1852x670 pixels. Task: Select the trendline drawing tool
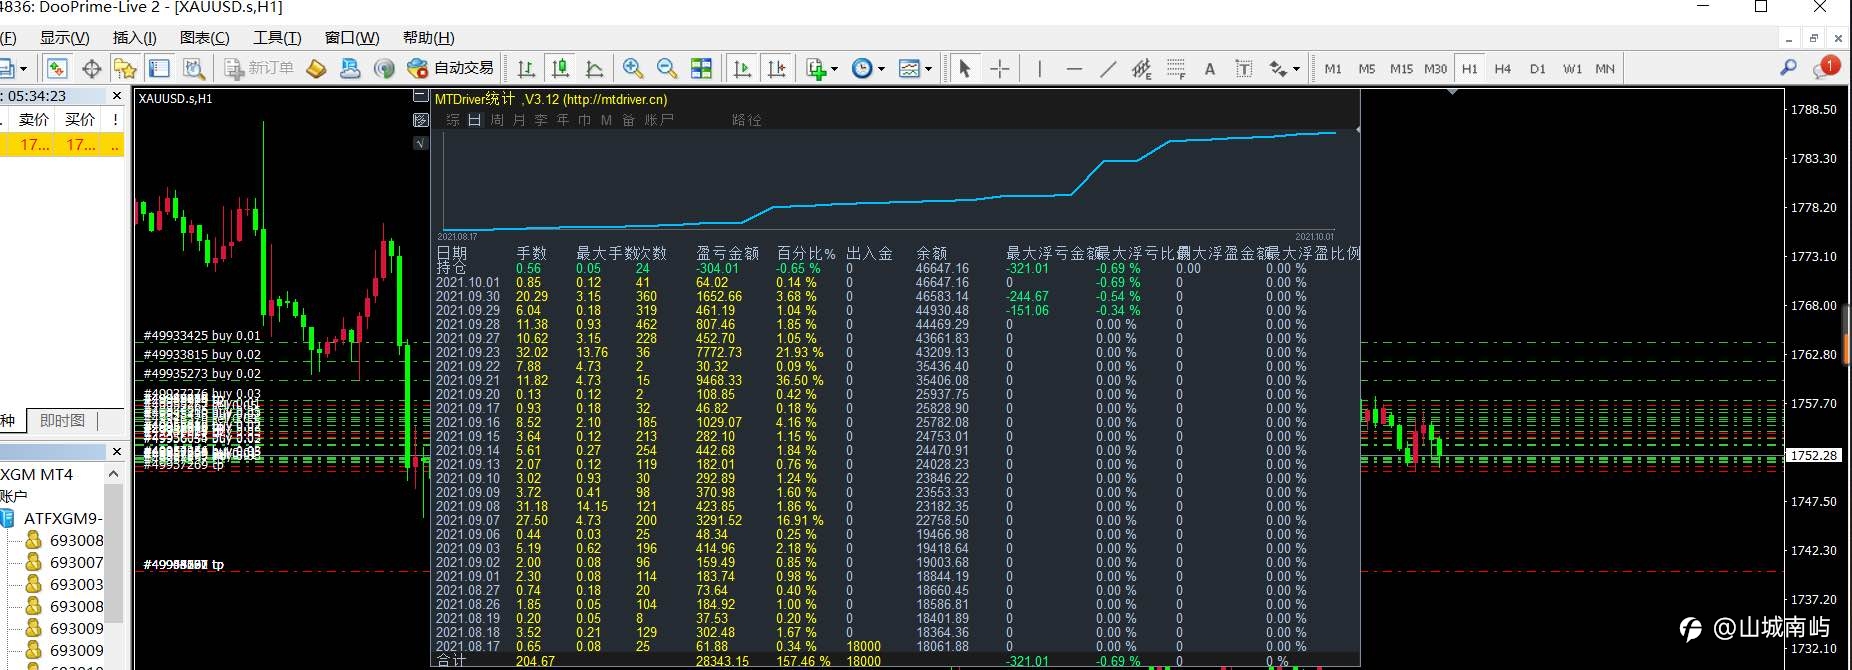tap(1108, 68)
